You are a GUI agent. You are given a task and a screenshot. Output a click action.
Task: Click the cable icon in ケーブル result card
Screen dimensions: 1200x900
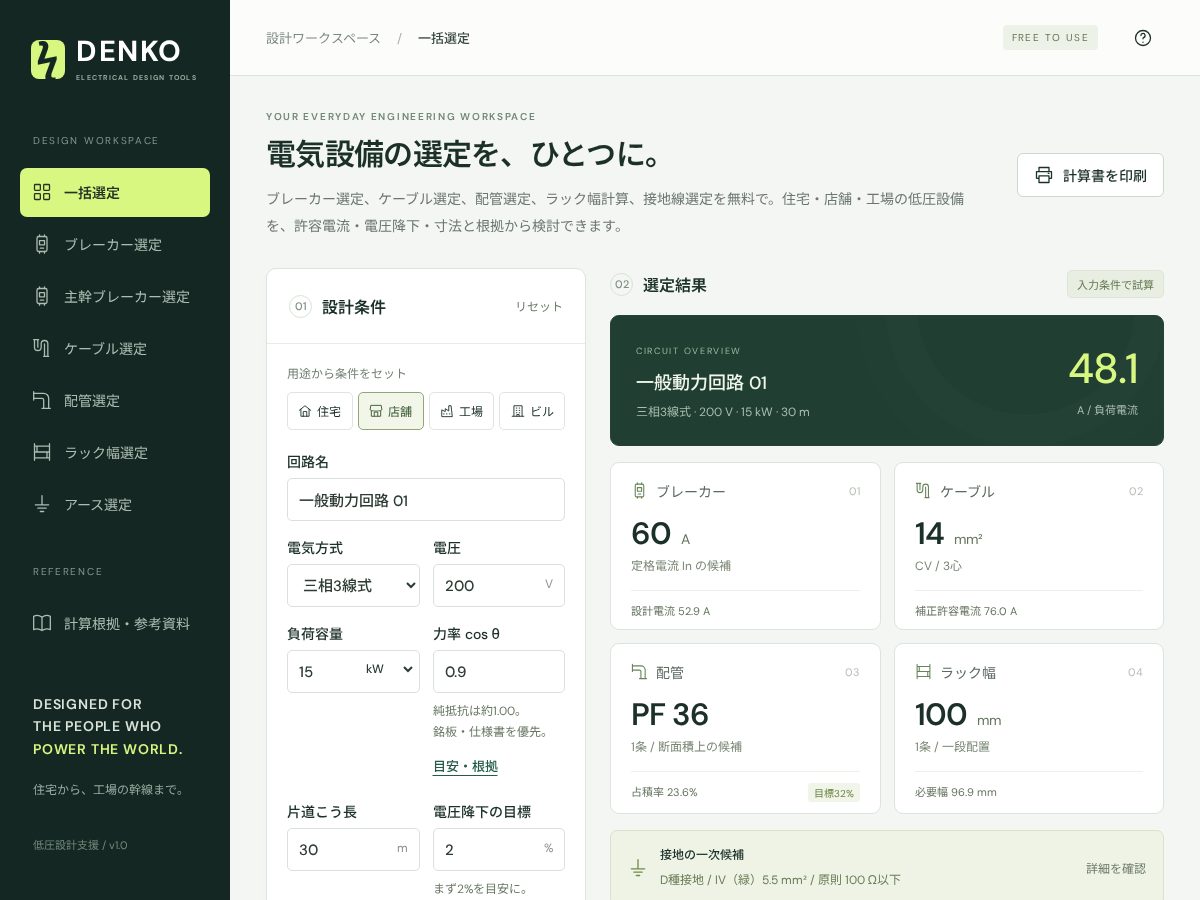[923, 490]
